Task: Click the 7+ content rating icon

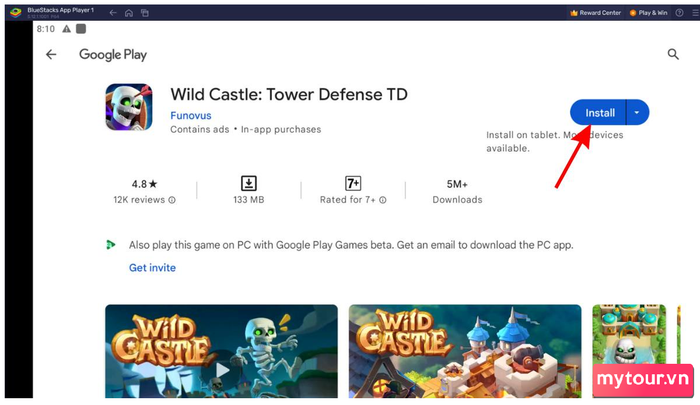Action: 353,184
